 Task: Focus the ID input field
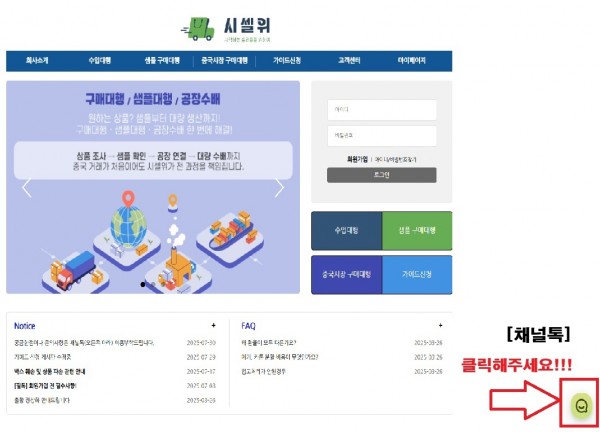[382, 110]
